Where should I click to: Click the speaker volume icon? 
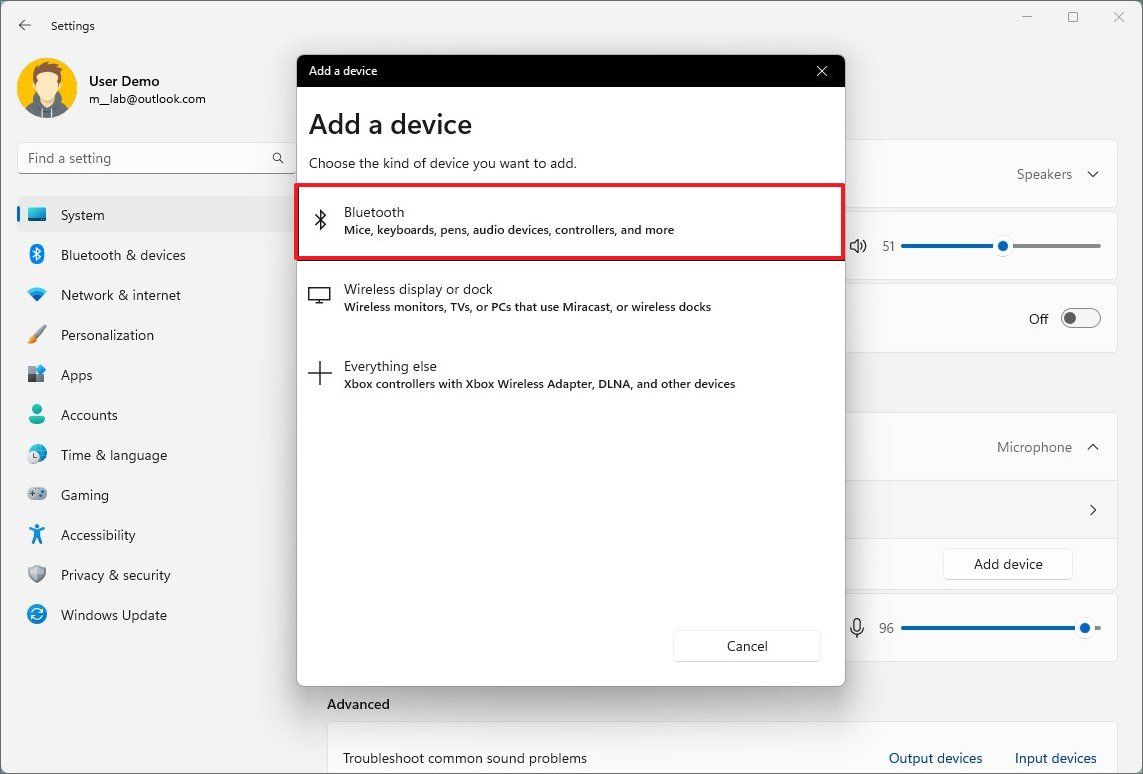point(858,245)
